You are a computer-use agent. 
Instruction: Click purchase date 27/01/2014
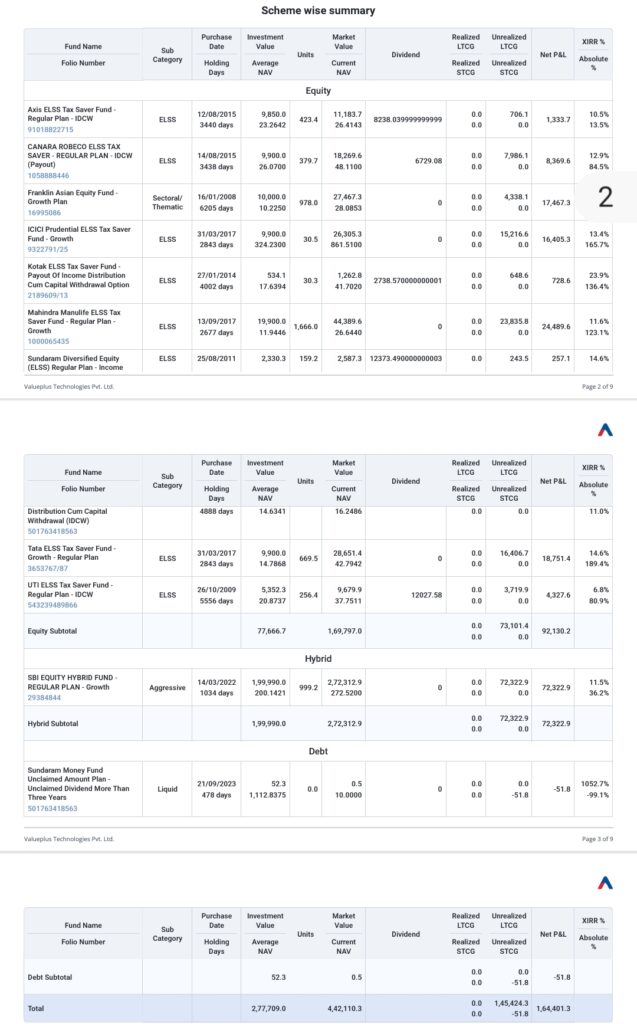217,276
